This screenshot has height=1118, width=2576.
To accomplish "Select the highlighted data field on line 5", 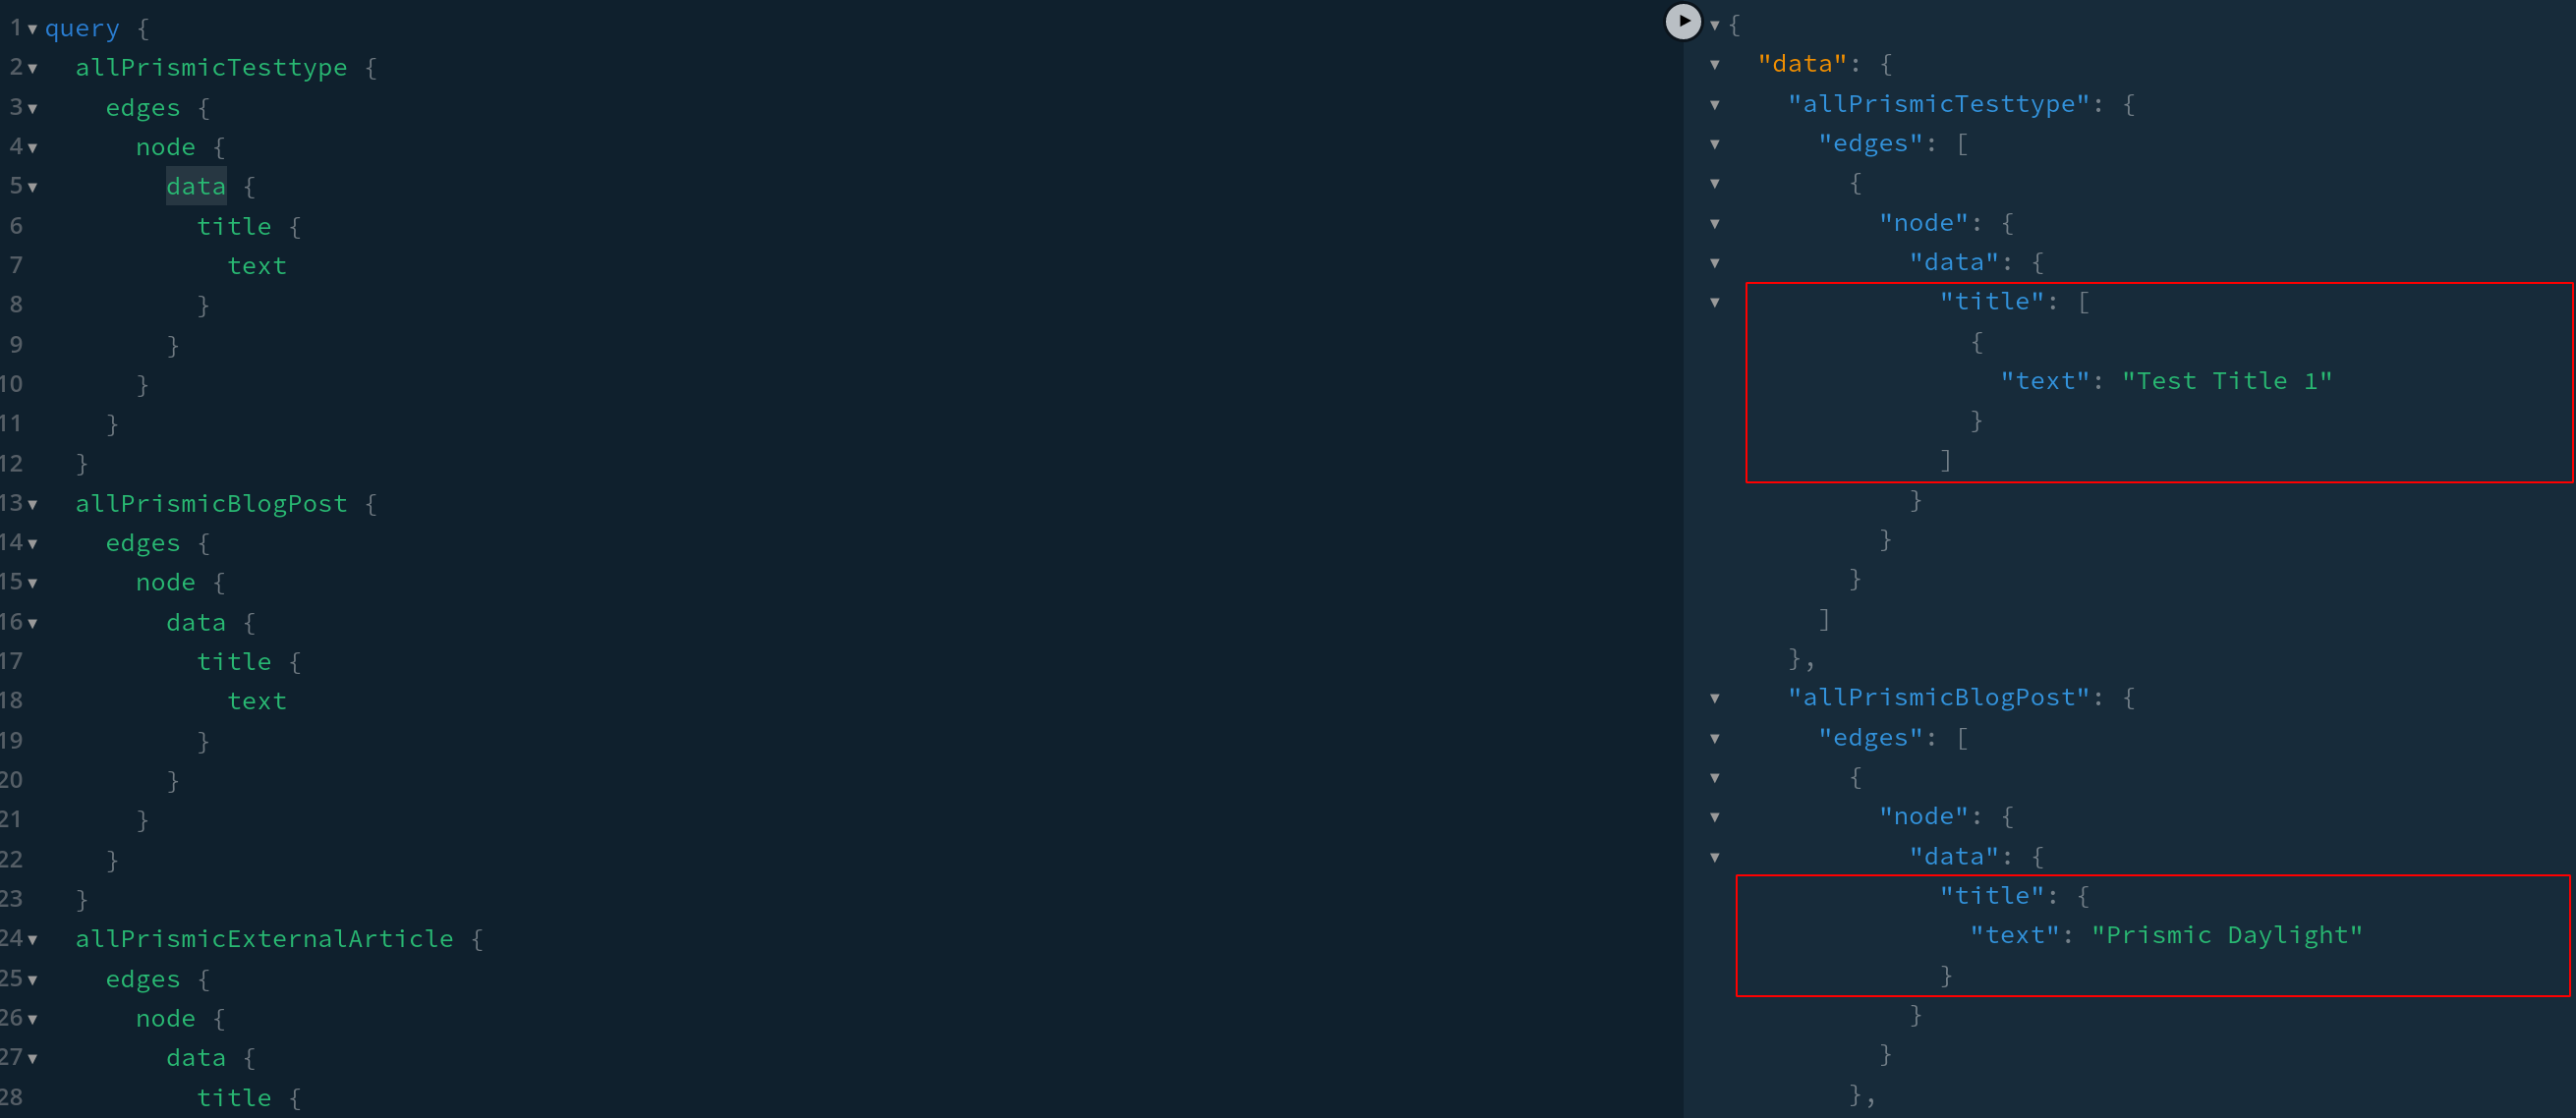I will [195, 186].
